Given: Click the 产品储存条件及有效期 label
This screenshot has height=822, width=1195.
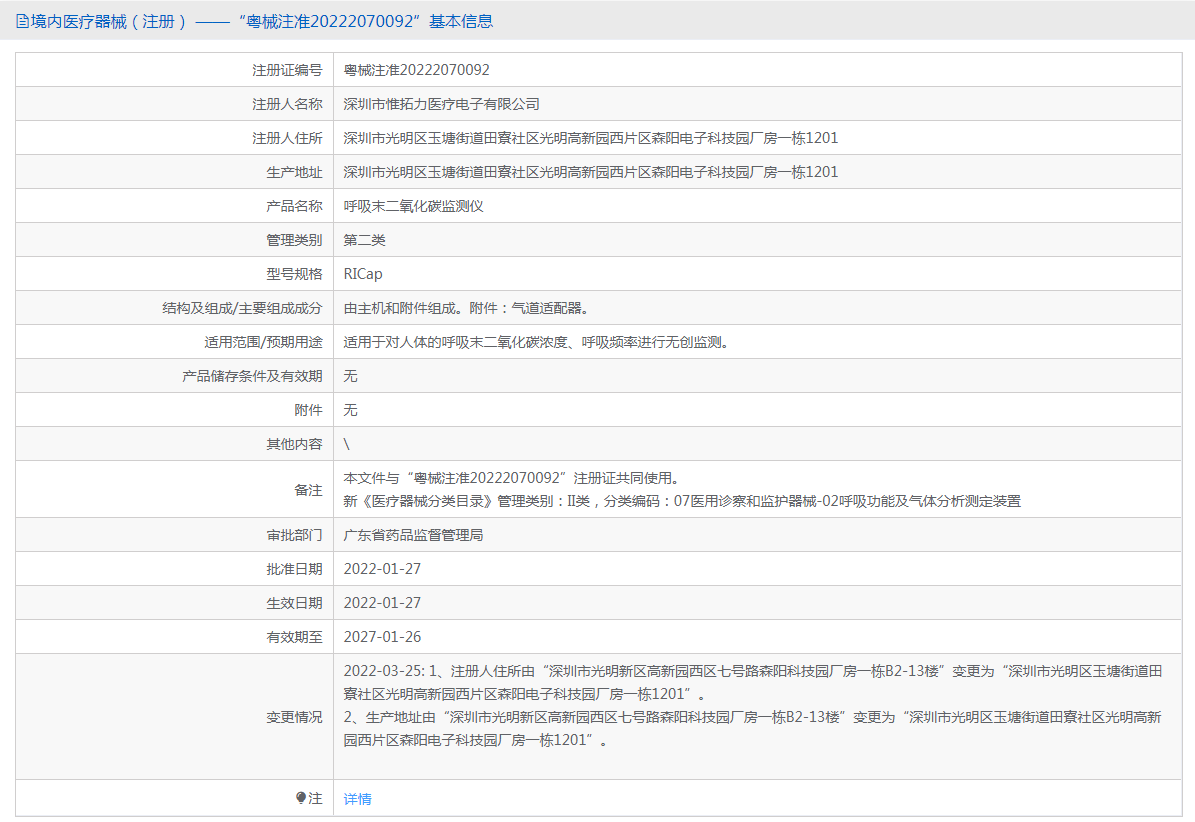Looking at the screenshot, I should click(x=252, y=376).
